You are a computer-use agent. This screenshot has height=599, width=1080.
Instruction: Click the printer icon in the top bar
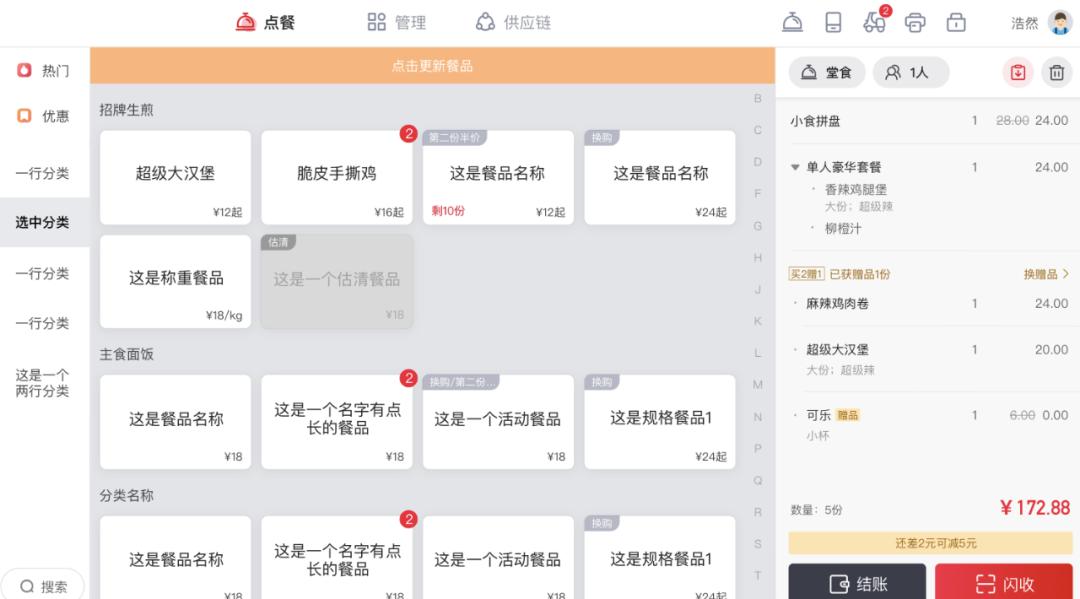point(915,20)
